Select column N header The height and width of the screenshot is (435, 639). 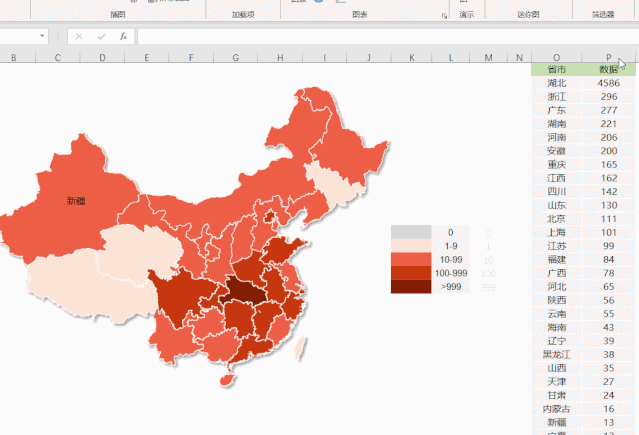coord(519,57)
